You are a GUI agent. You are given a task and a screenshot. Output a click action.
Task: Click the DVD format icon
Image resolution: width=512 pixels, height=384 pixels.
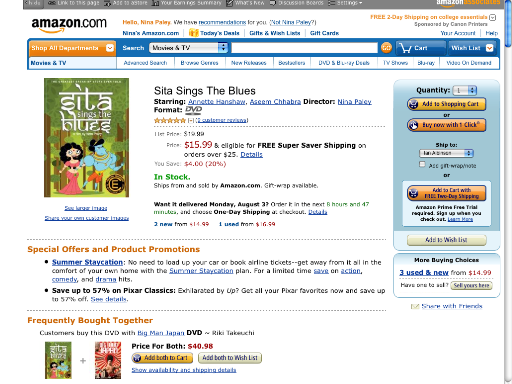[x=193, y=110]
